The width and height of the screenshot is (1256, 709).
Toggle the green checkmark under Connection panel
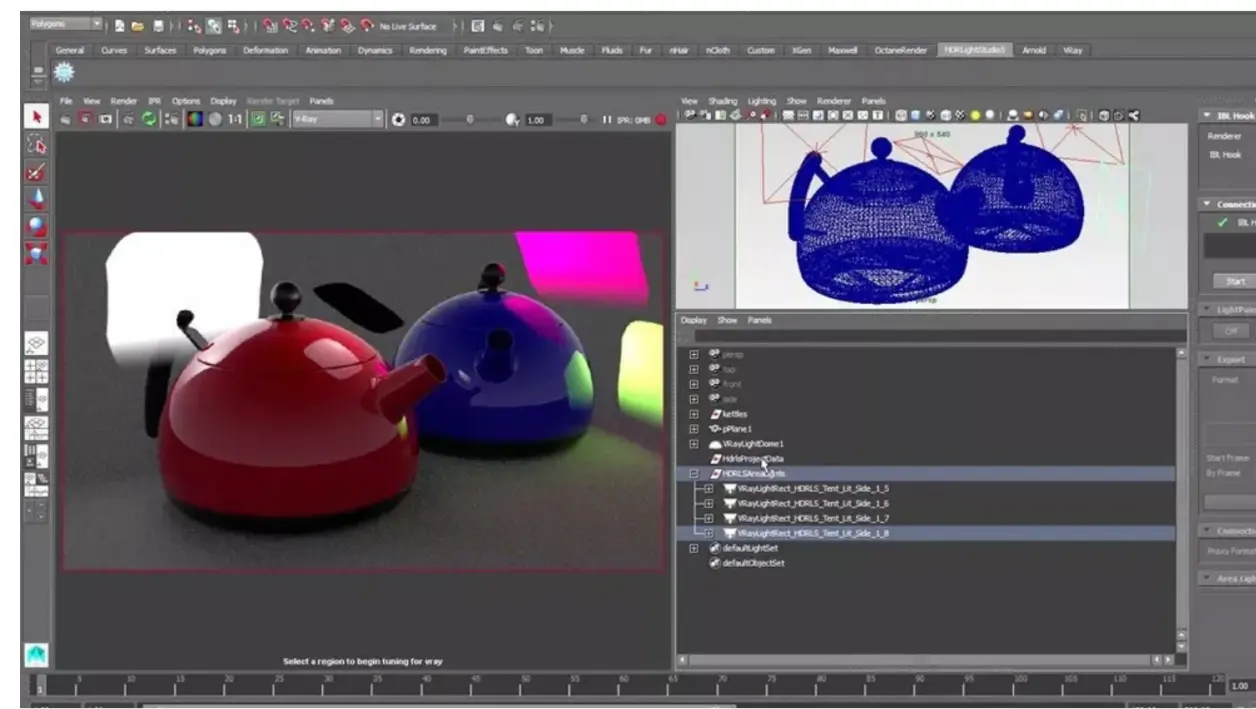tap(1222, 222)
